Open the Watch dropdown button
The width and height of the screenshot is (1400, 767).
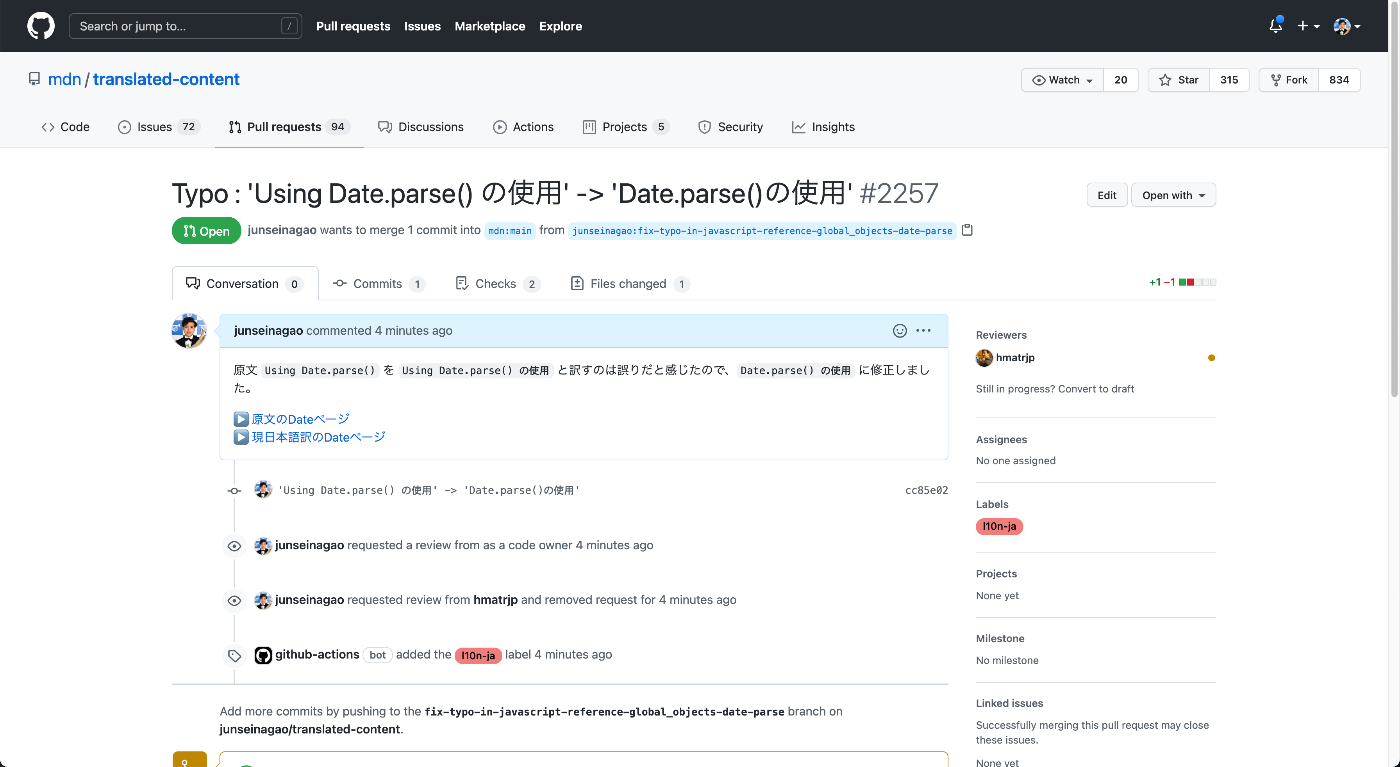coord(1062,80)
